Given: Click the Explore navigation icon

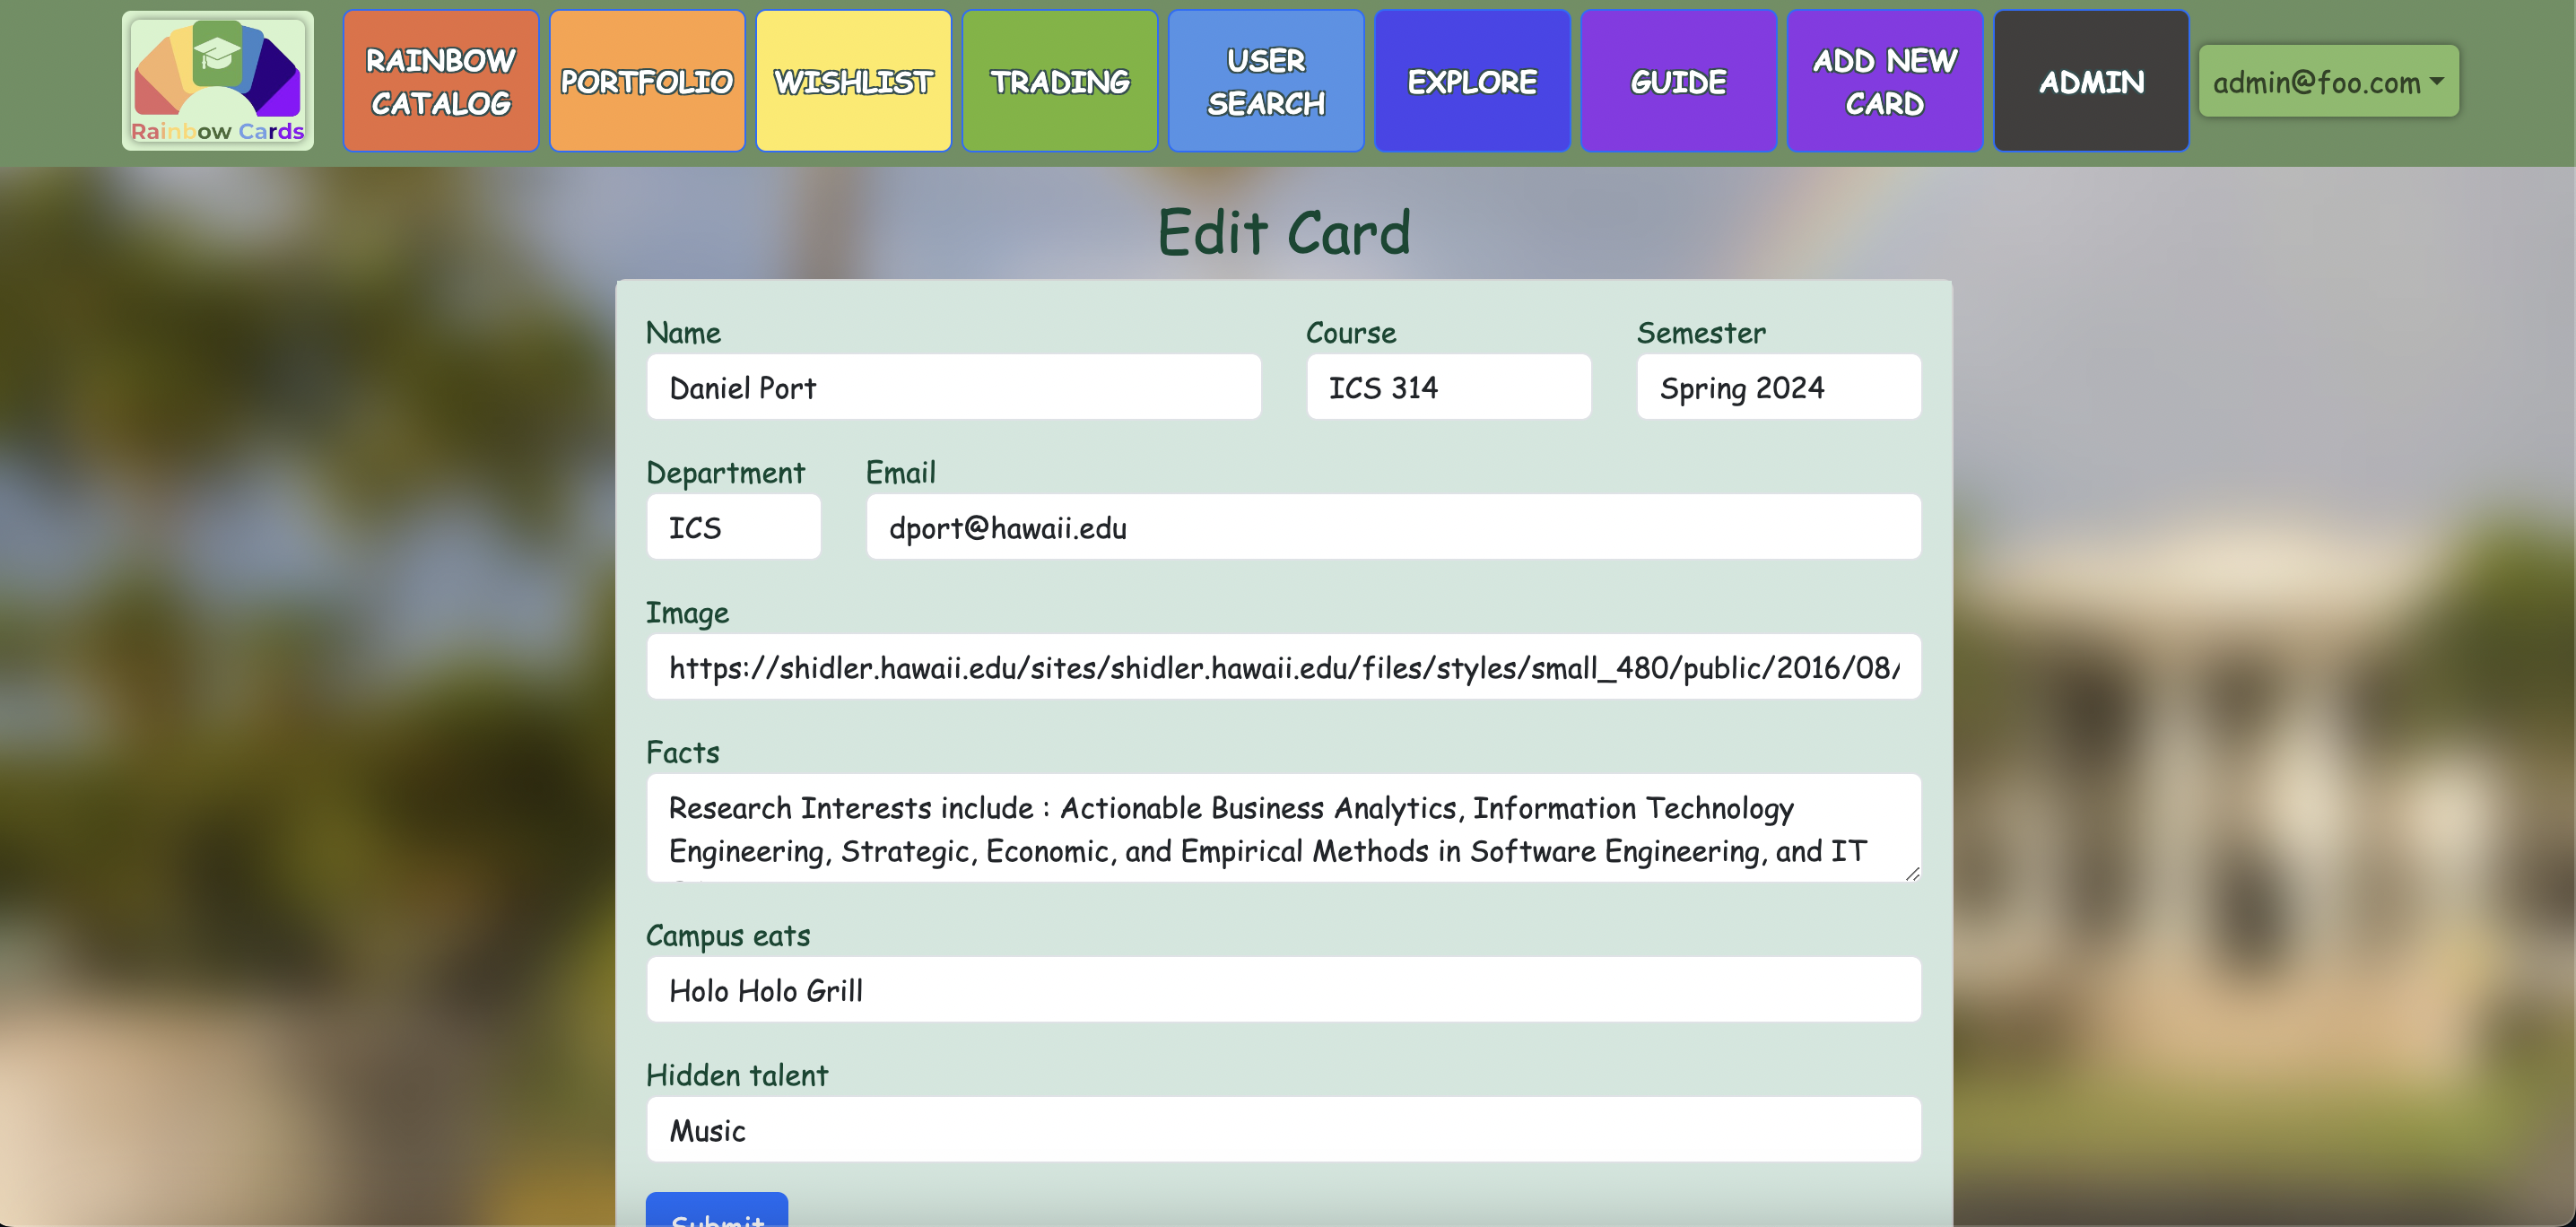Looking at the screenshot, I should tap(1472, 81).
